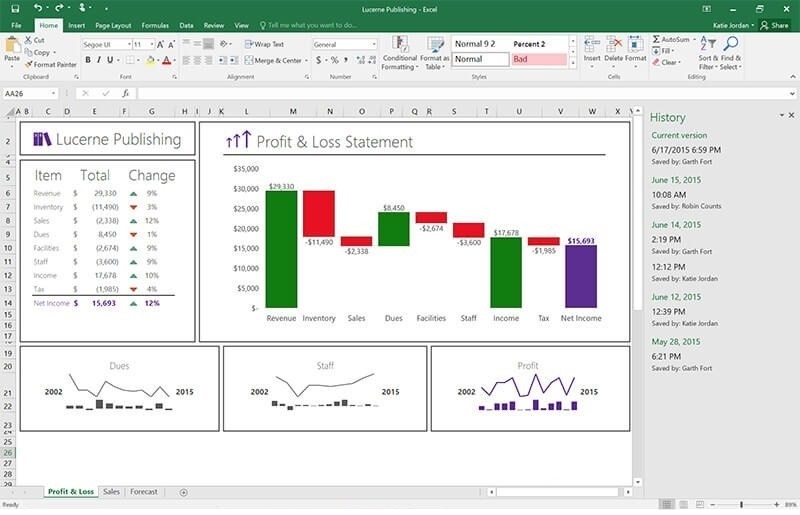
Task: Apply the Bad cell style
Action: click(x=539, y=59)
